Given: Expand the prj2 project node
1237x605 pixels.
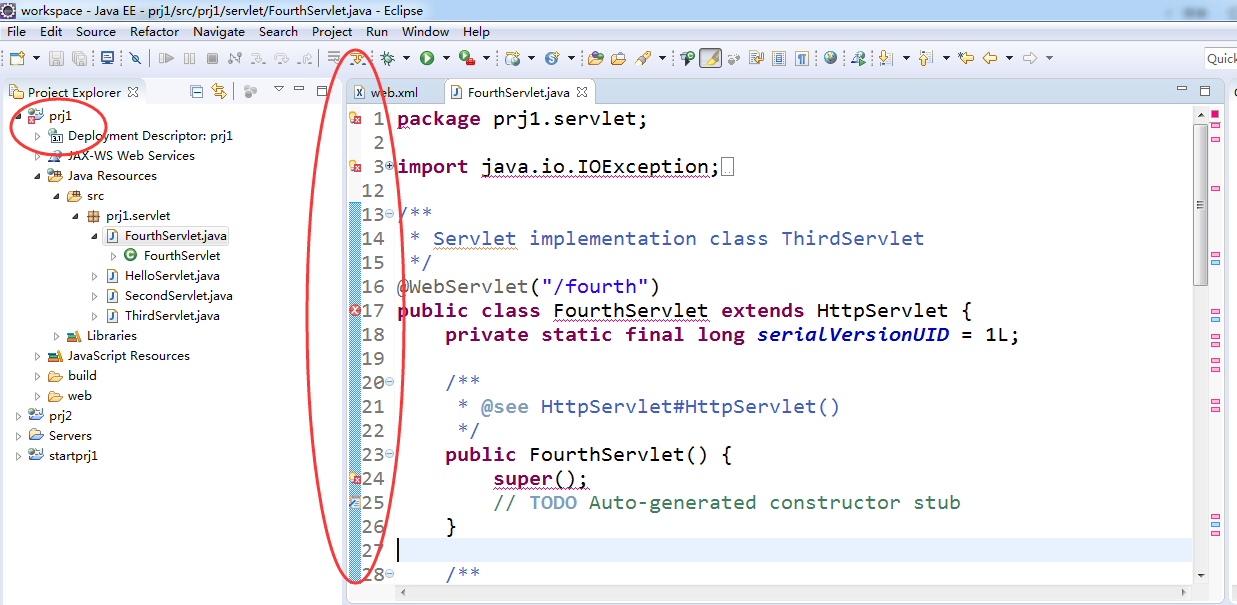Looking at the screenshot, I should (18, 416).
